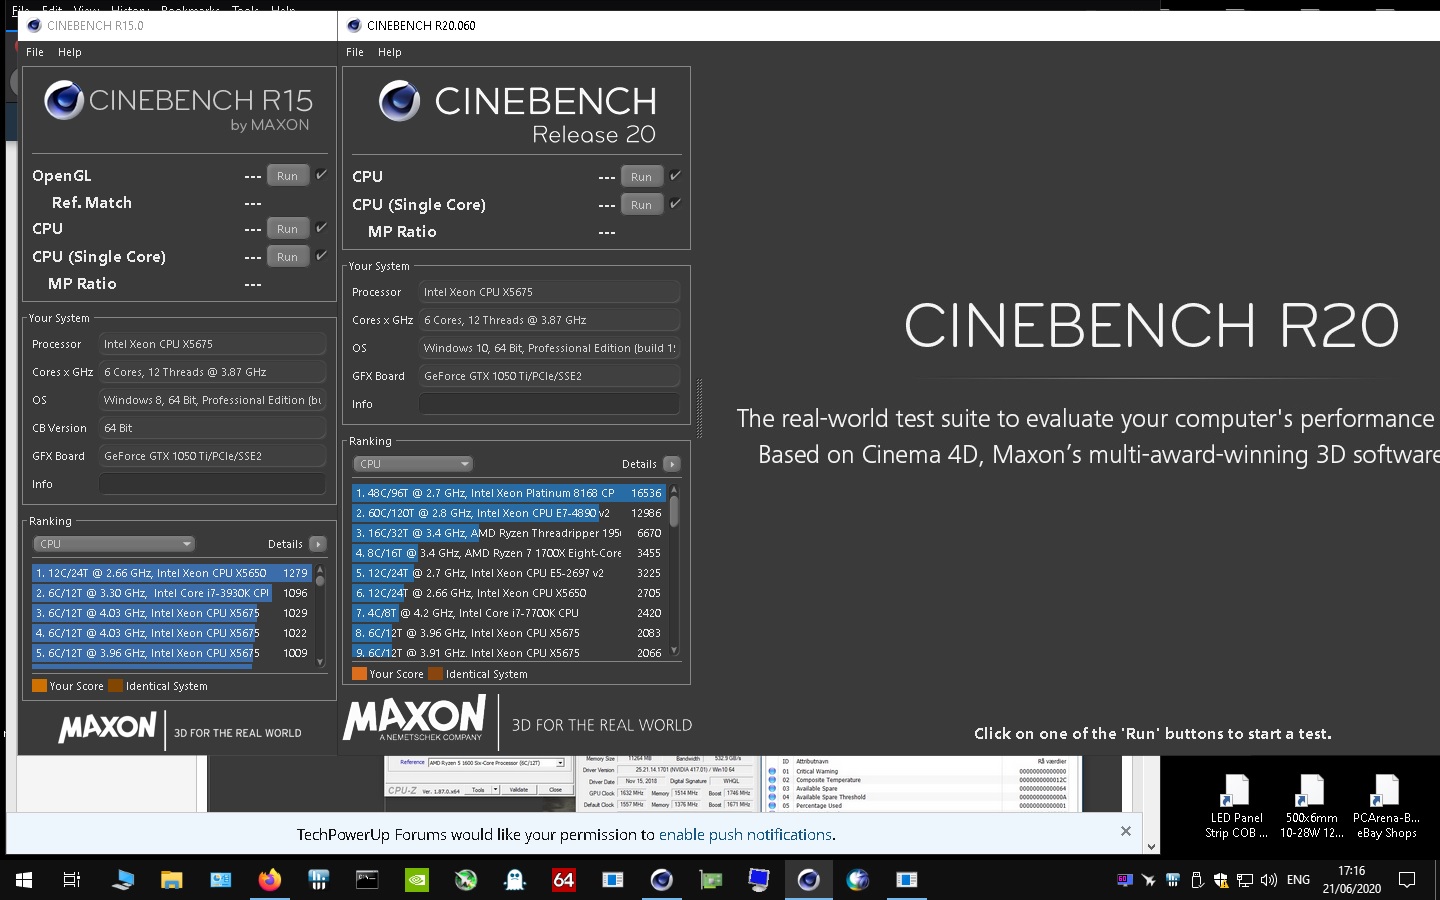
Task: Open the NVIDIA taskbar icon
Action: point(416,880)
